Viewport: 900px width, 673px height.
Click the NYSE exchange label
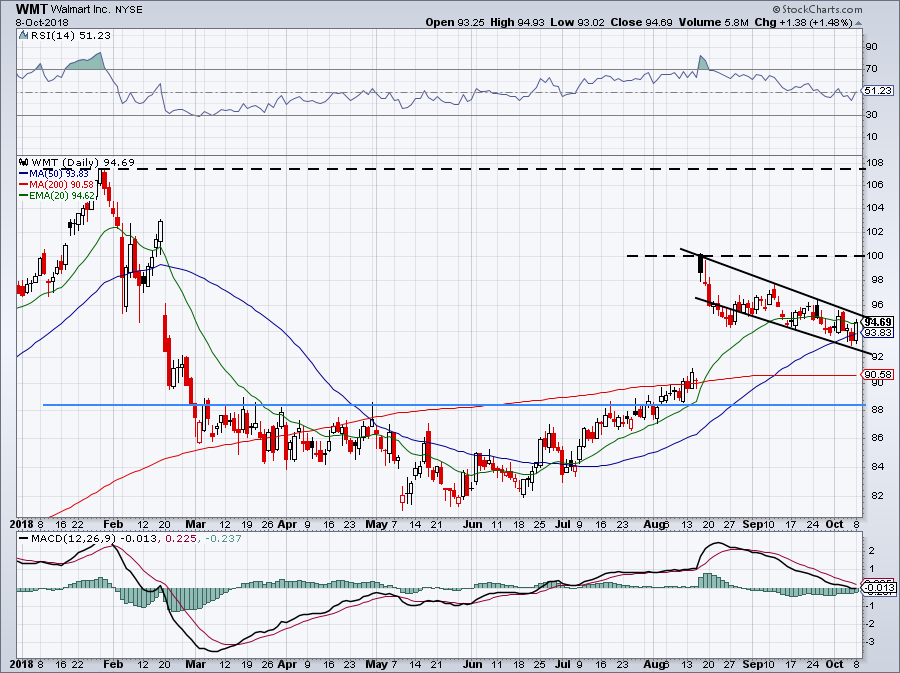pos(129,10)
